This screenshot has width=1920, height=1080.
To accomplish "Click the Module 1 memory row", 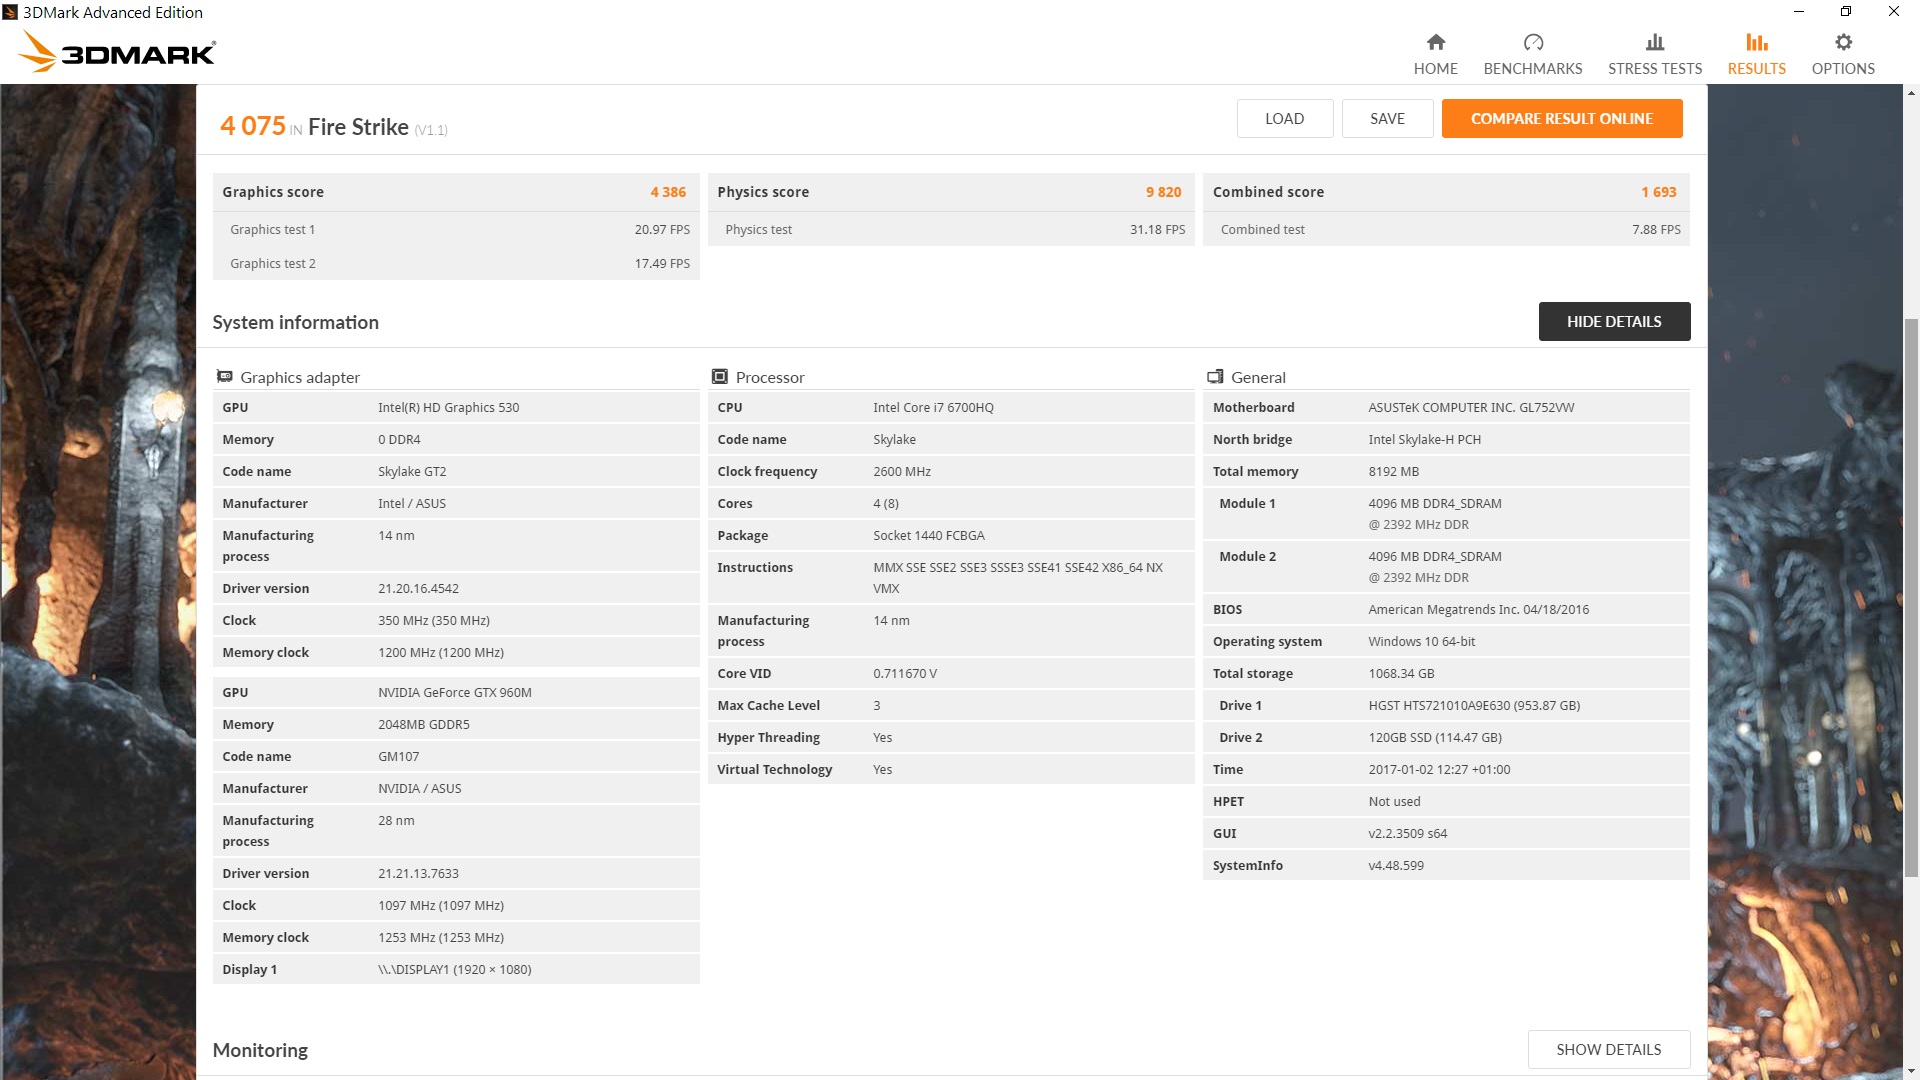I will [1446, 513].
